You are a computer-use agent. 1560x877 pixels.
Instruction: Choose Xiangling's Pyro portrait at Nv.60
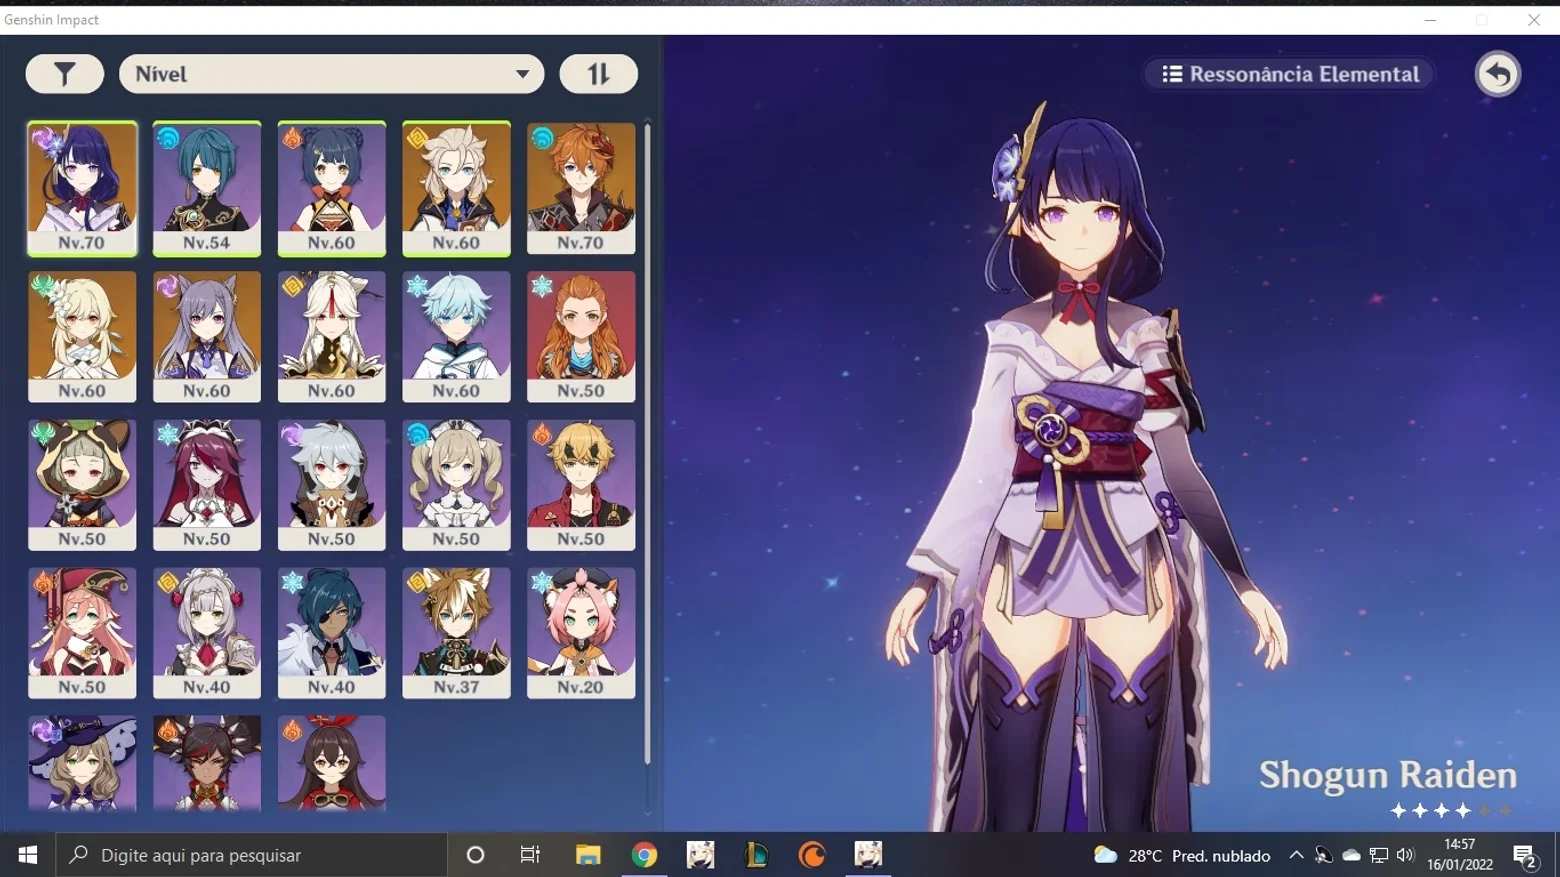coord(331,188)
